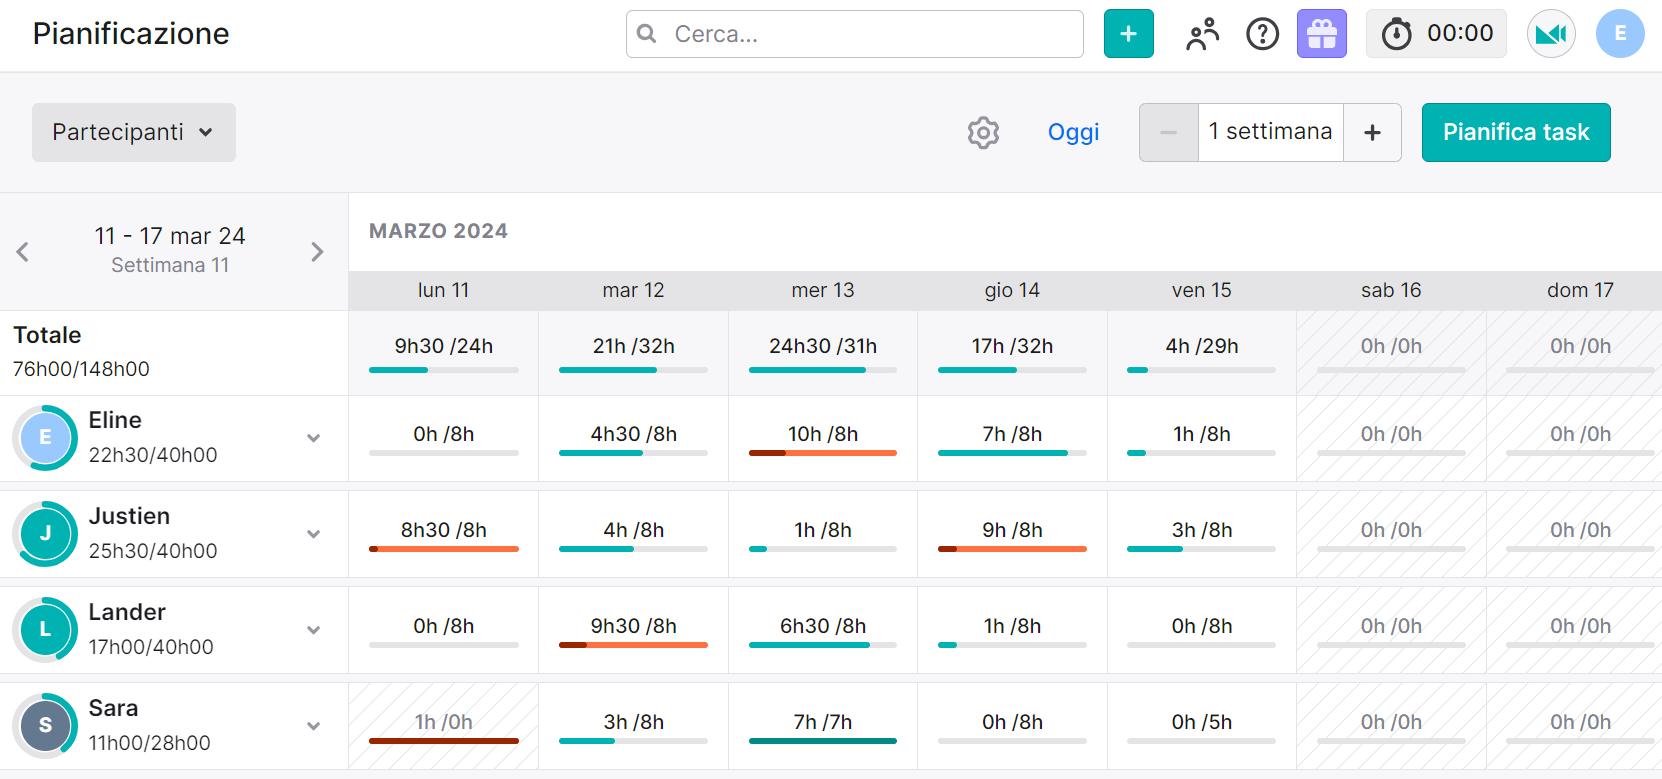Click the 11 - 17 mar 24 date range
Viewport: 1662px width, 779px height.
[170, 236]
